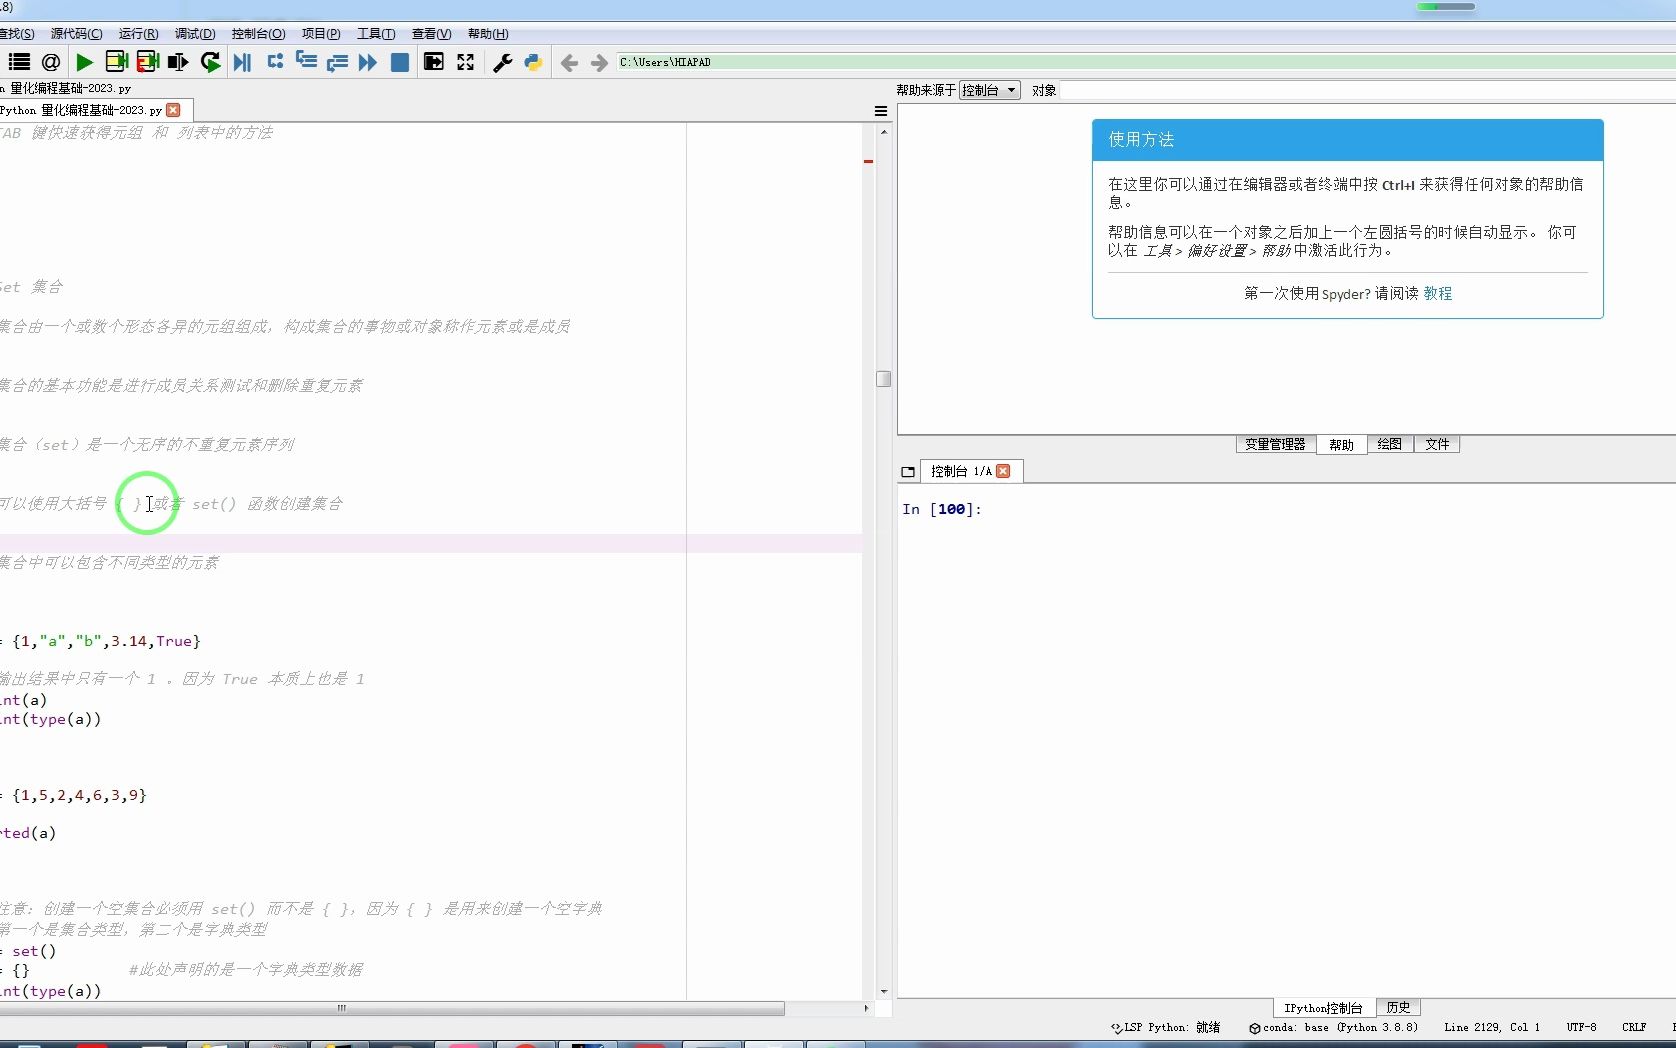Image resolution: width=1676 pixels, height=1048 pixels.
Task: Click the @ symbol finder icon
Action: click(51, 62)
